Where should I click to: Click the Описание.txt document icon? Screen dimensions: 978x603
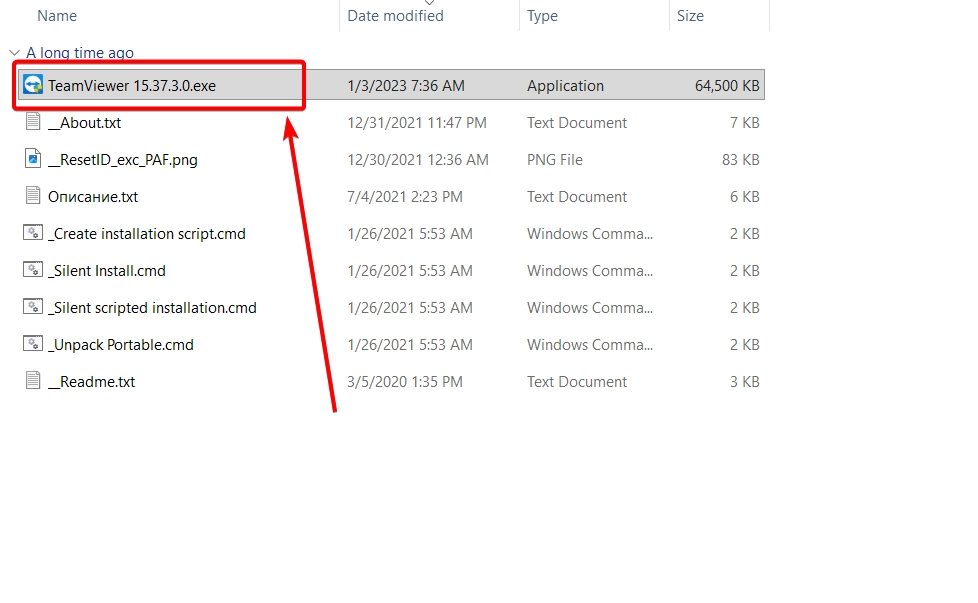(33, 195)
